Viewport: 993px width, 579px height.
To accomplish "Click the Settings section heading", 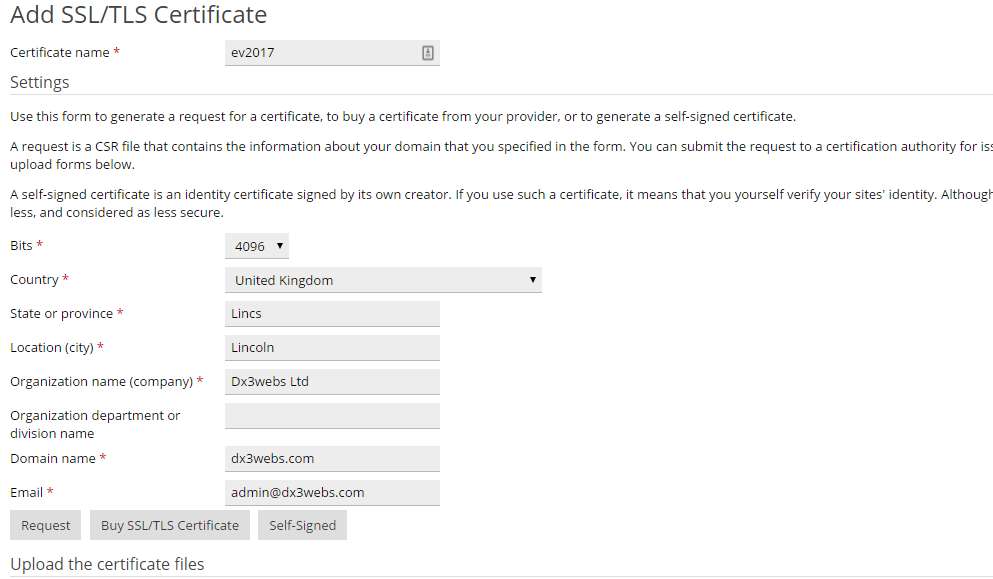I will point(39,82).
